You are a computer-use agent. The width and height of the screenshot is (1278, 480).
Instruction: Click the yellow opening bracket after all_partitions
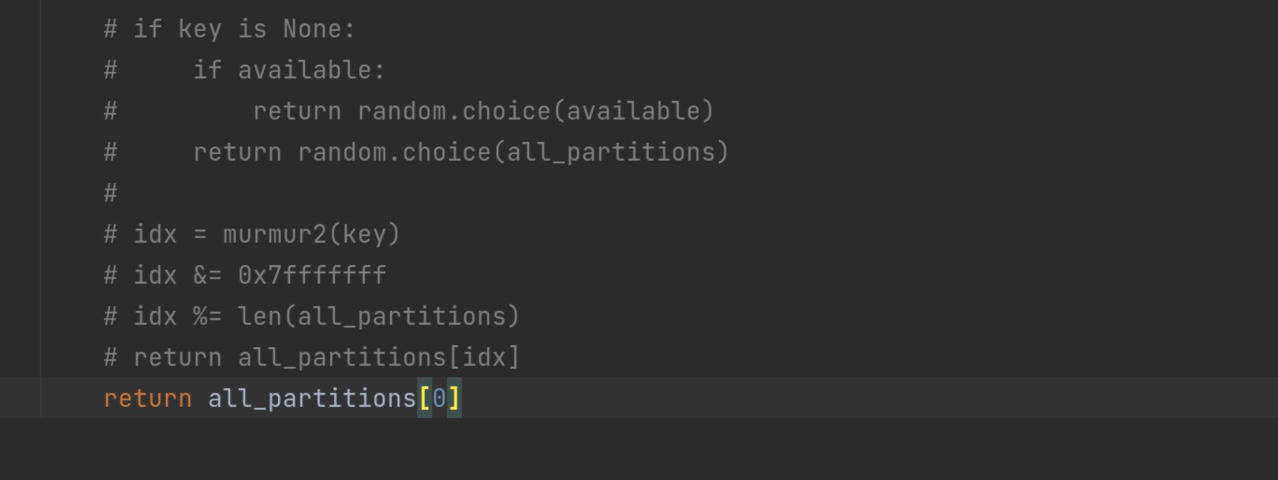coord(424,398)
